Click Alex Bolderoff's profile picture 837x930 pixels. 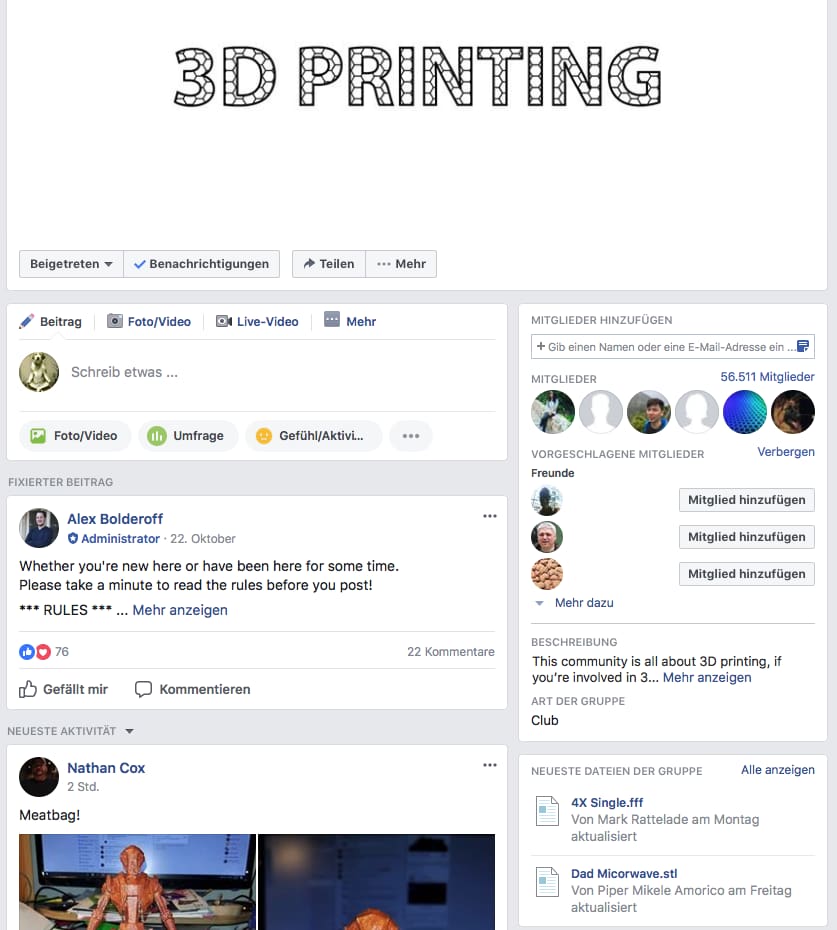tap(39, 528)
